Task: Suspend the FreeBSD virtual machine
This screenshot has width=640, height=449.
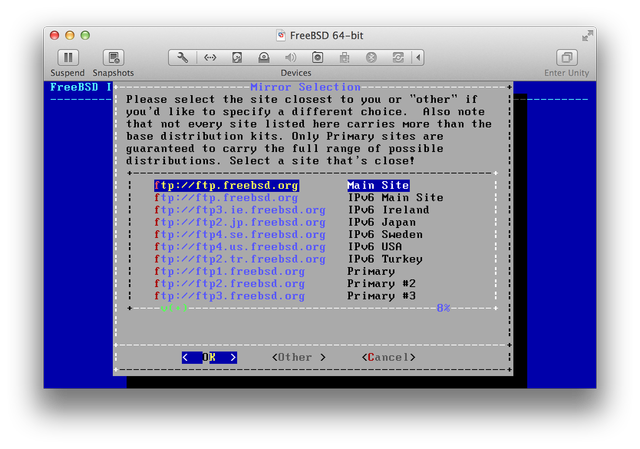Action: click(68, 58)
